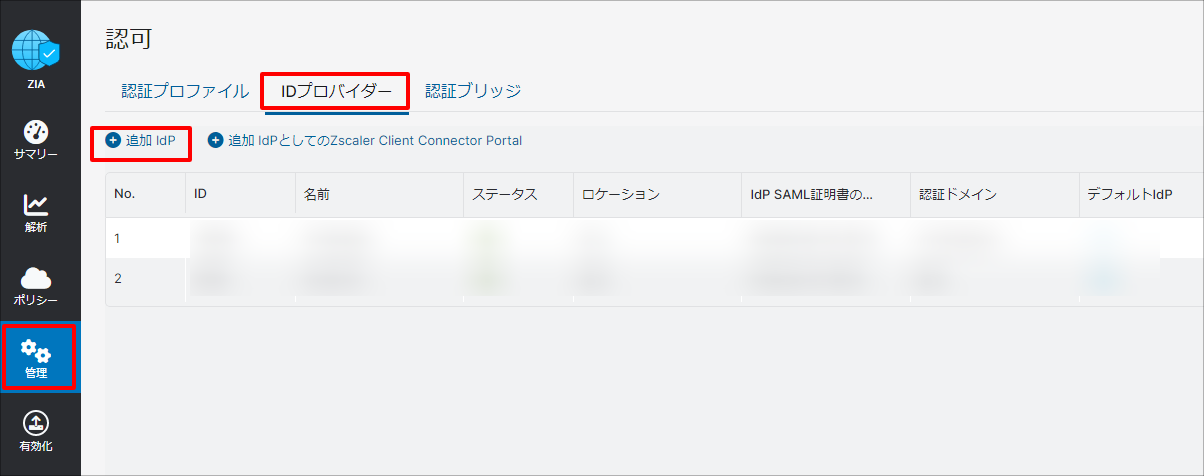Open the サマリー dashboard gauge icon
The width and height of the screenshot is (1204, 476).
[x=36, y=131]
